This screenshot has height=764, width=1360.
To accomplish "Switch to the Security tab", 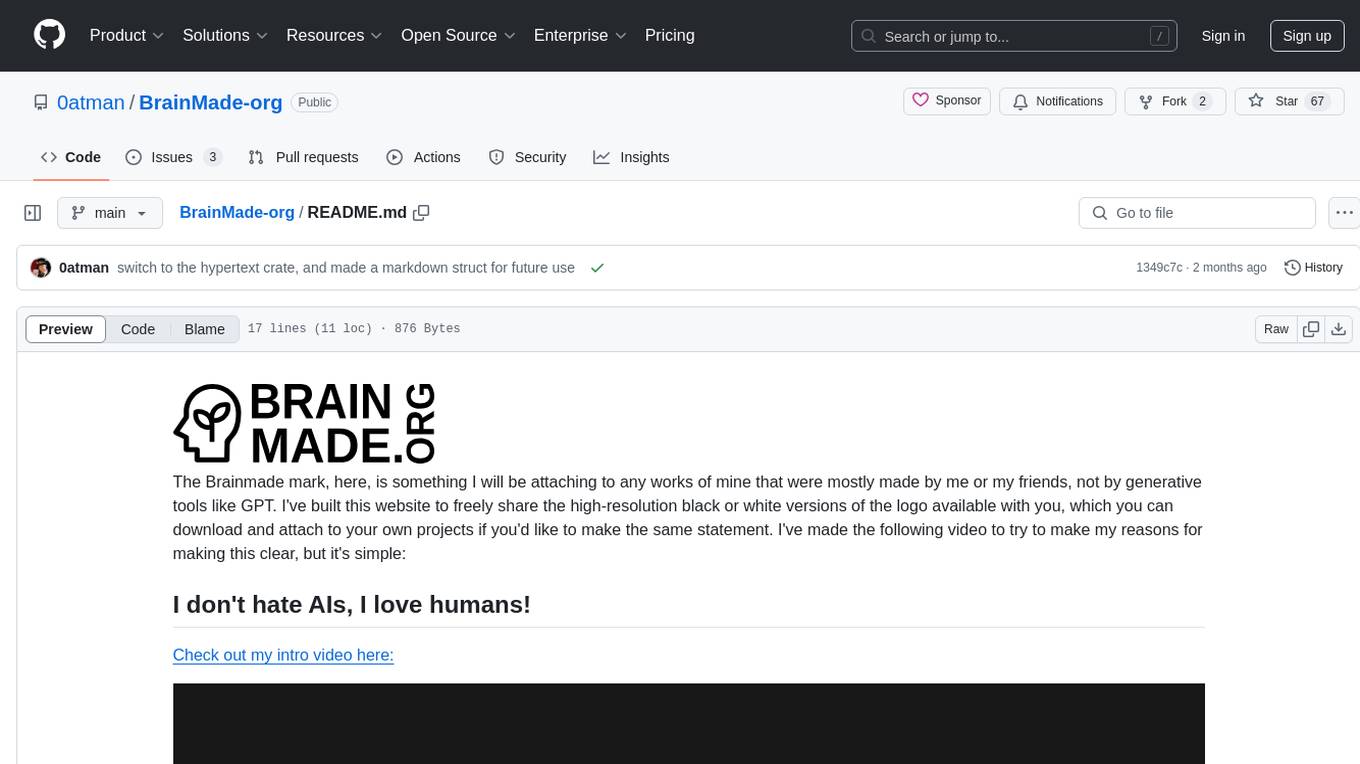I will coord(527,157).
